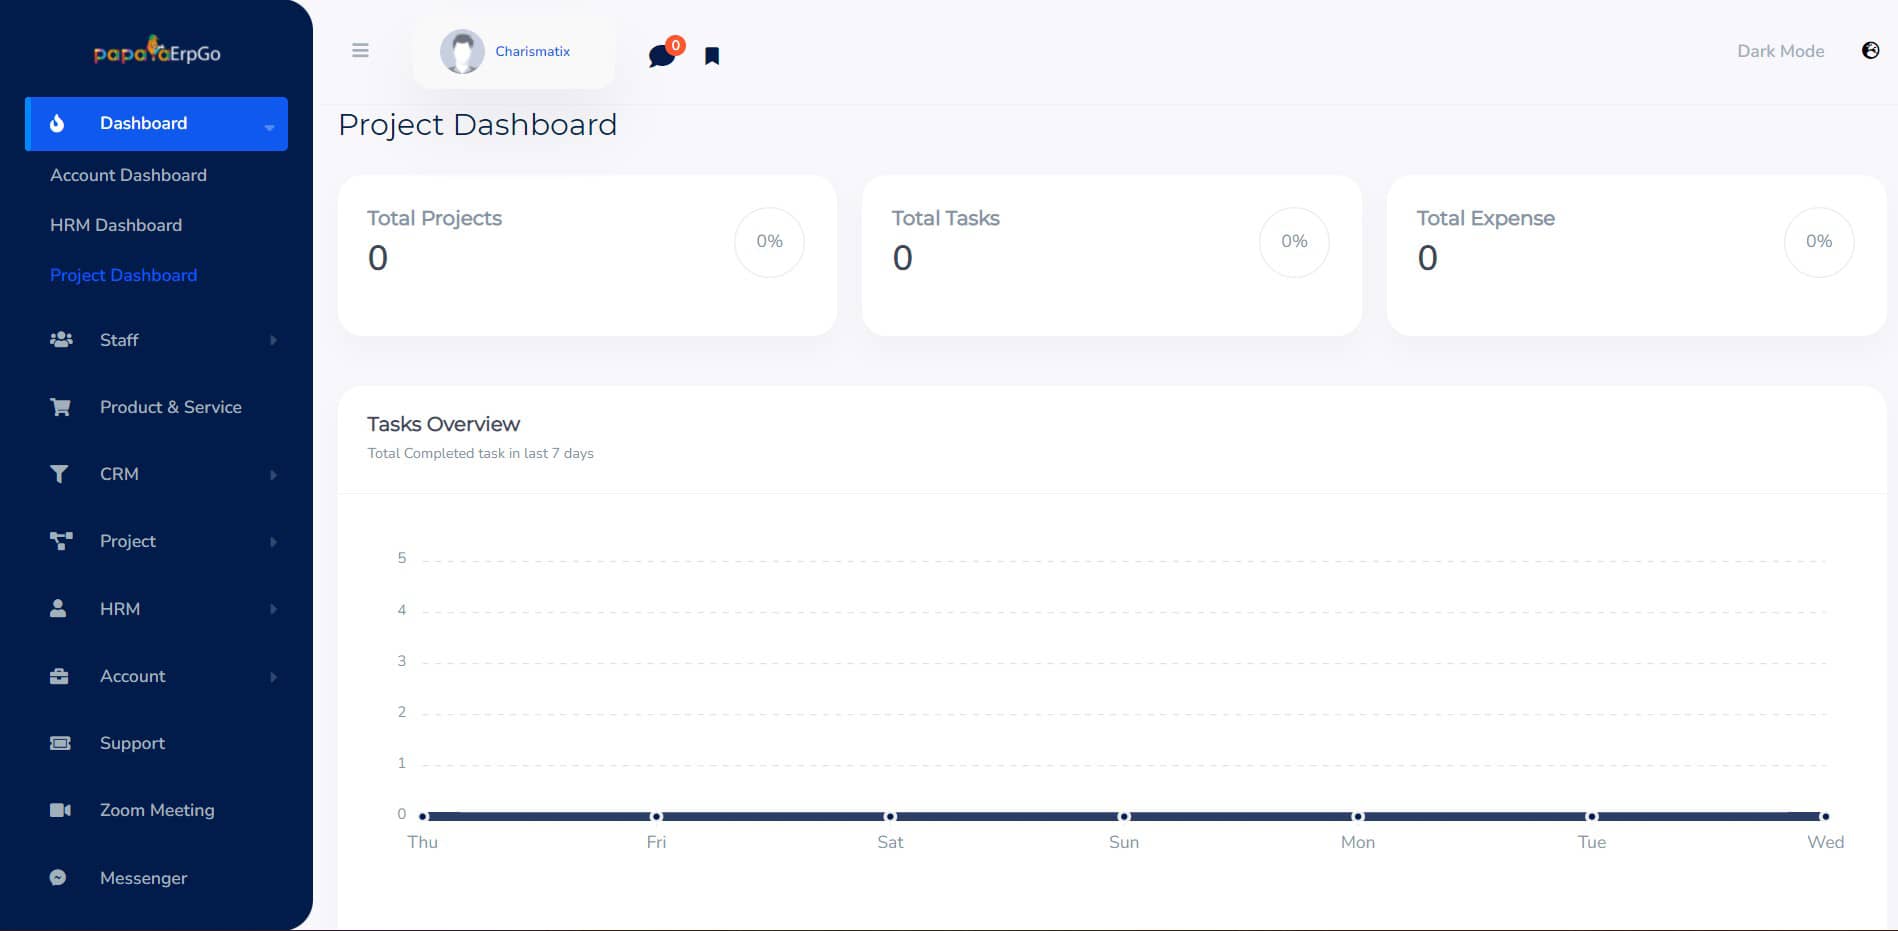Click the Product & Service cart icon
This screenshot has height=931, width=1898.
[x=60, y=407]
